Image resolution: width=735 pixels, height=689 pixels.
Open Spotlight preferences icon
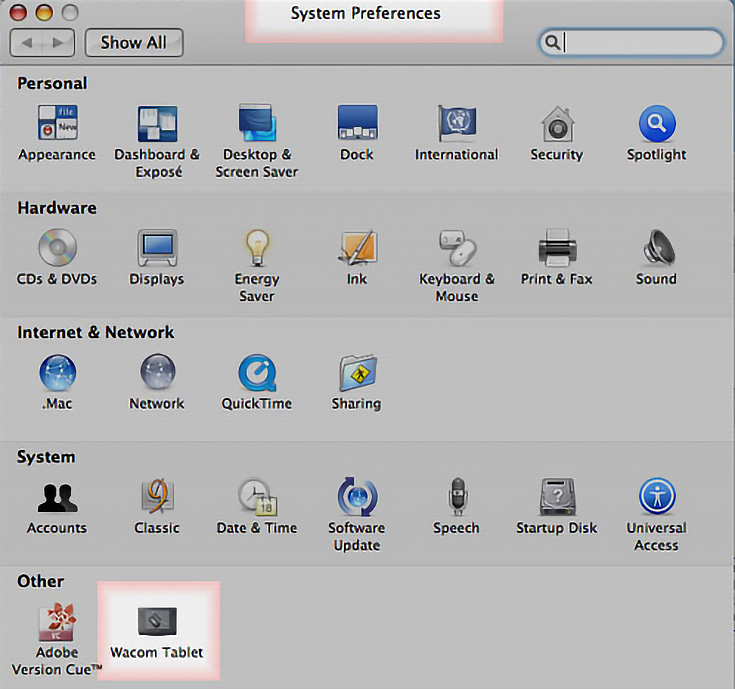click(x=657, y=123)
